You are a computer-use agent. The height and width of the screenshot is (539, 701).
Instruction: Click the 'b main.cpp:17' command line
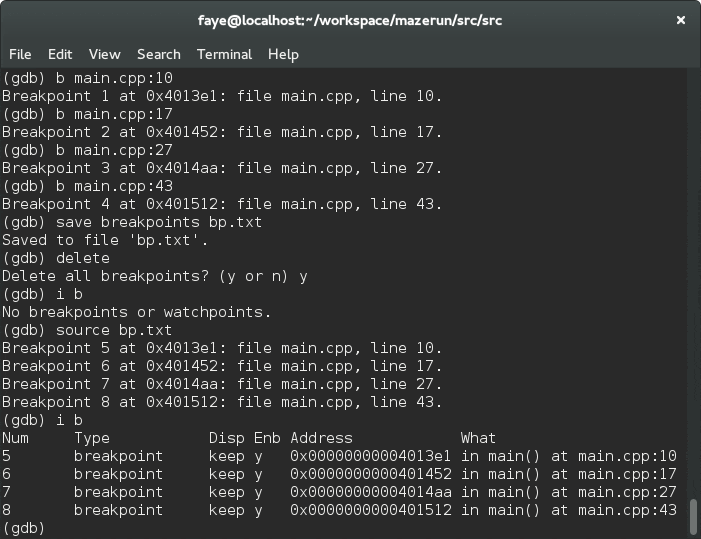tap(88, 114)
